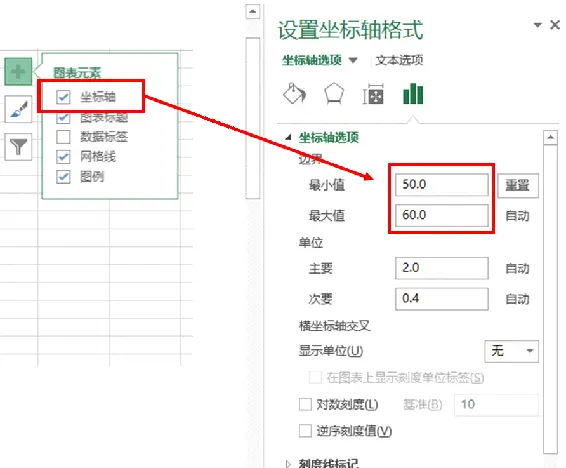This screenshot has width=566, height=468.
Task: Expand the 刻度线标记 section
Action: pyautogui.click(x=288, y=463)
